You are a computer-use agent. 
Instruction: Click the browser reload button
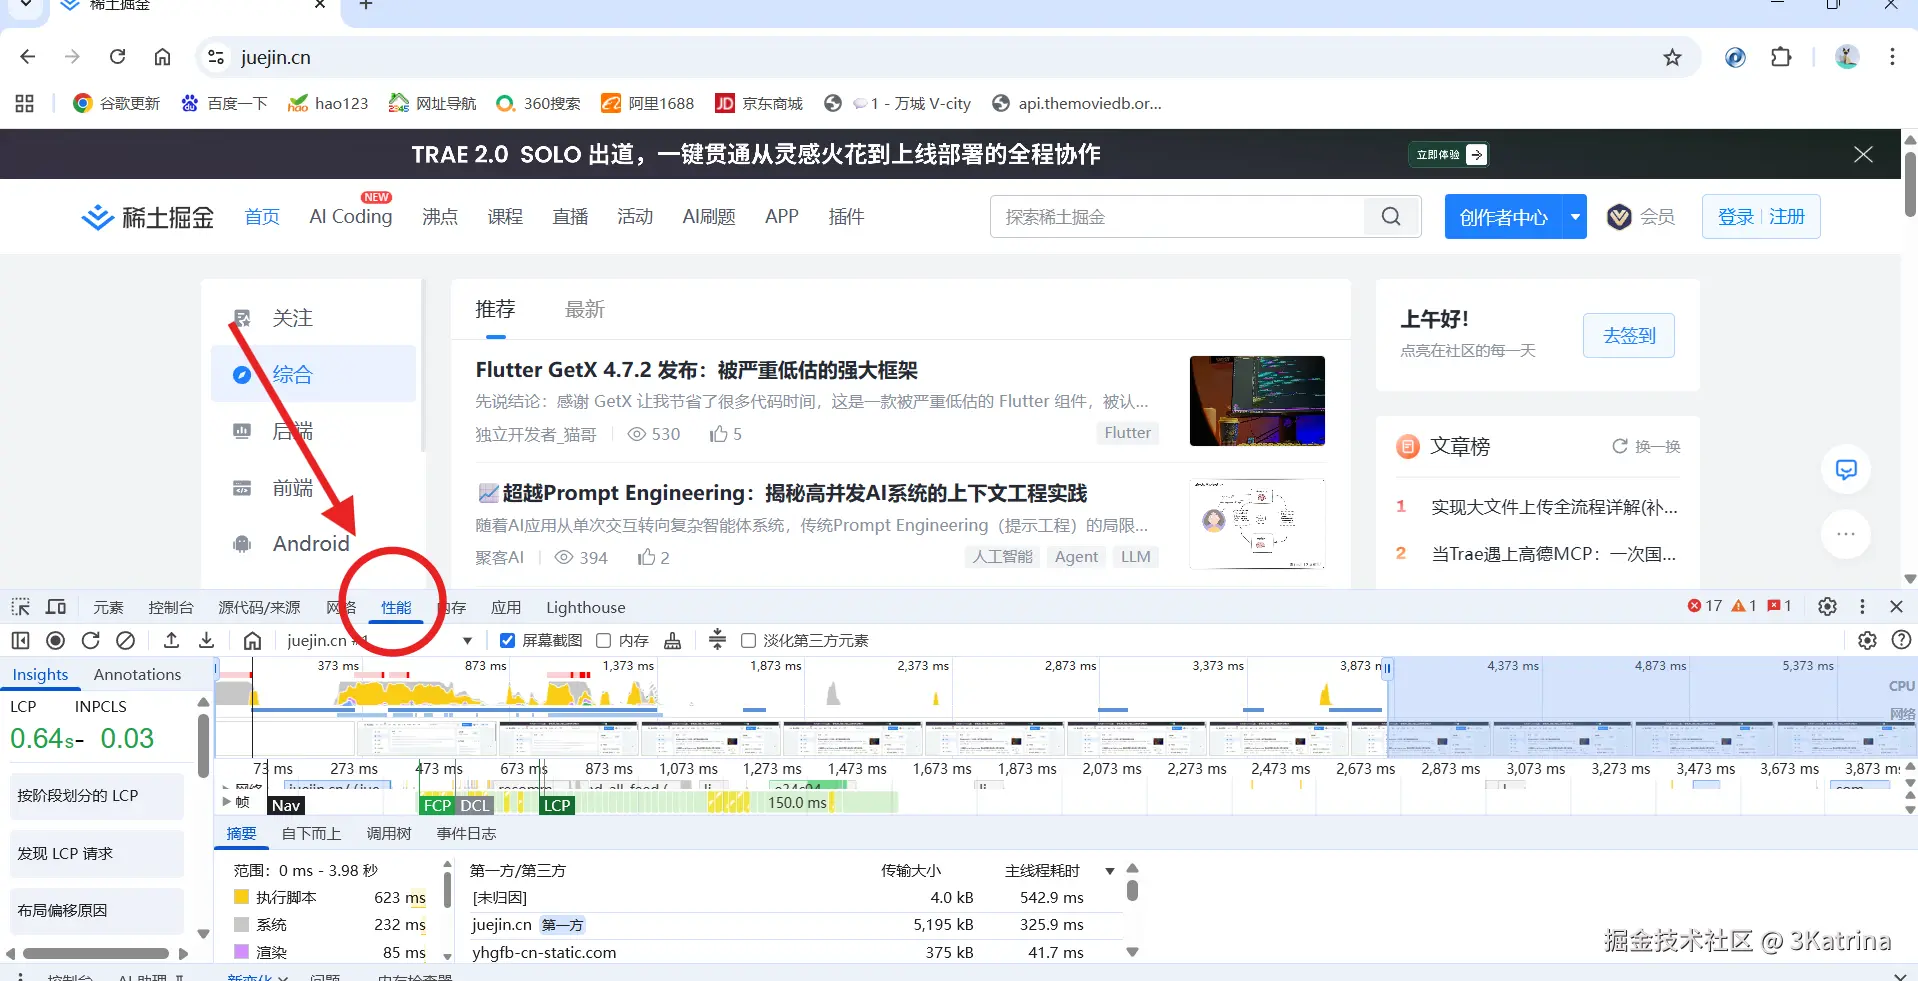pos(117,57)
